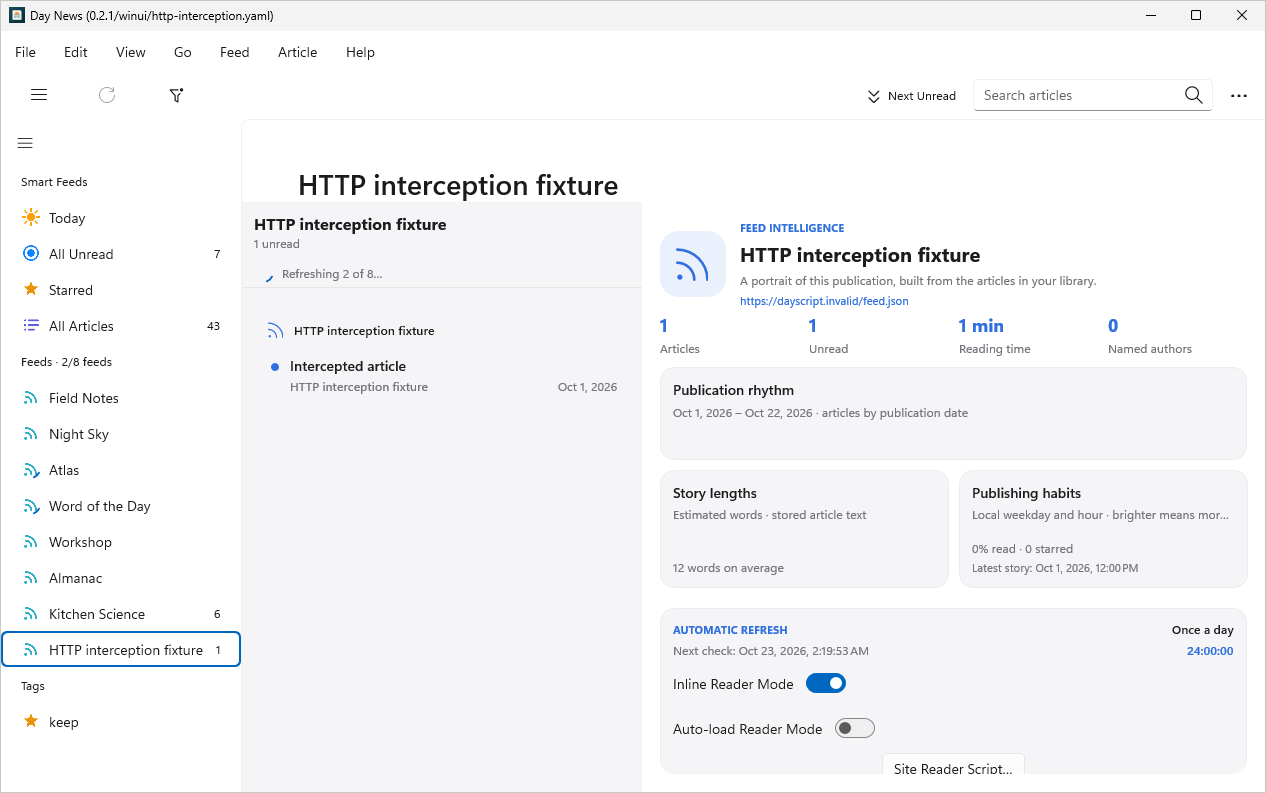Click the Refreshing 2 of 8 progress indicator
This screenshot has height=793, width=1266.
pos(324,274)
